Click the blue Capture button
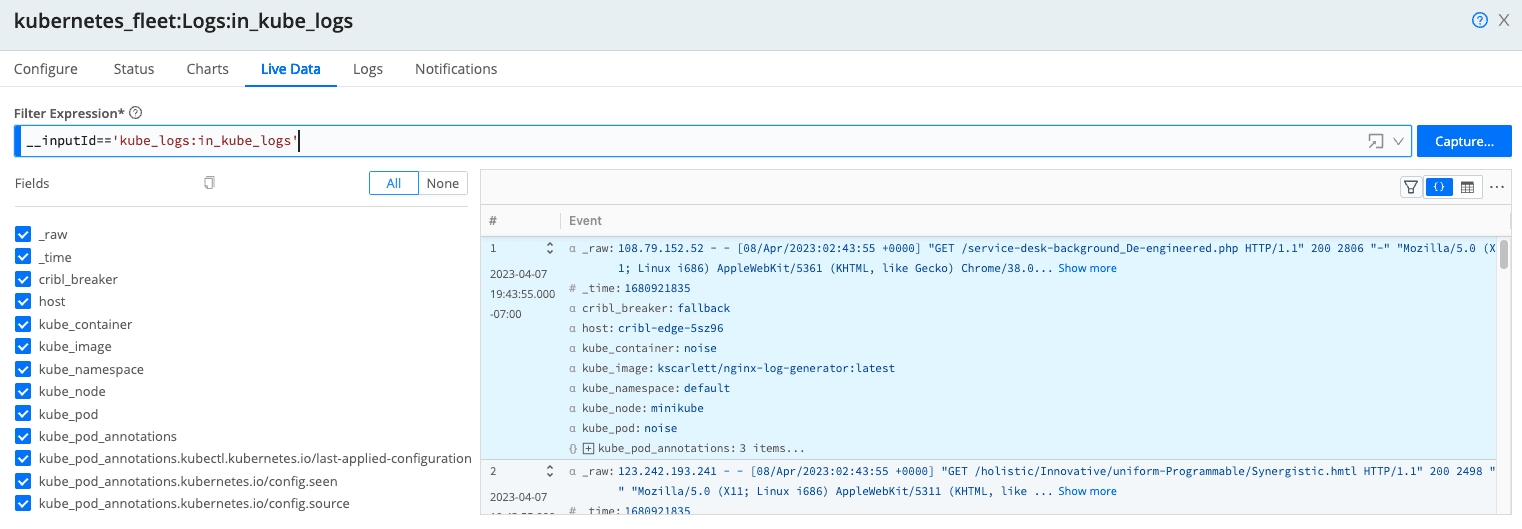 [1464, 142]
